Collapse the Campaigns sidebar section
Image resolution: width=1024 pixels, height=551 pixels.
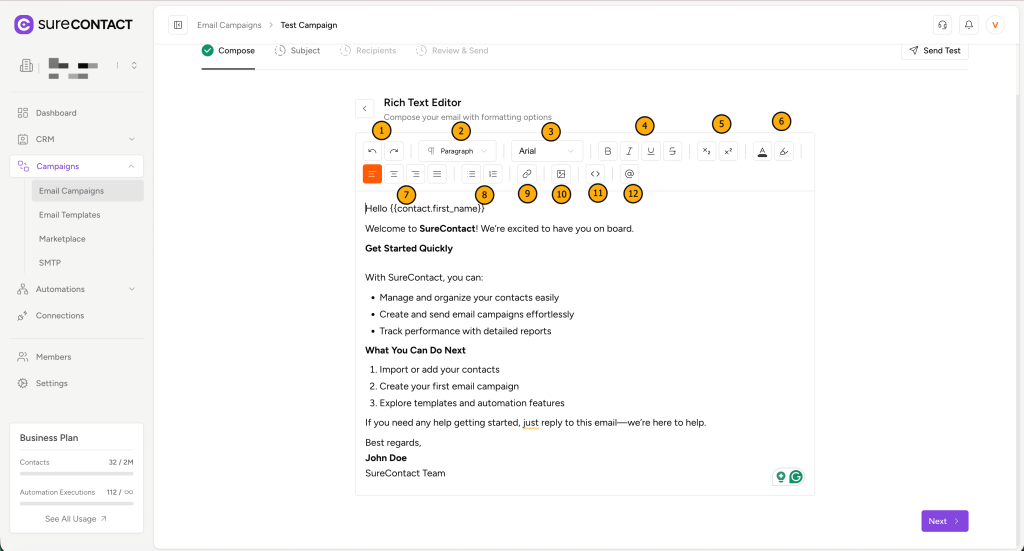(x=76, y=166)
